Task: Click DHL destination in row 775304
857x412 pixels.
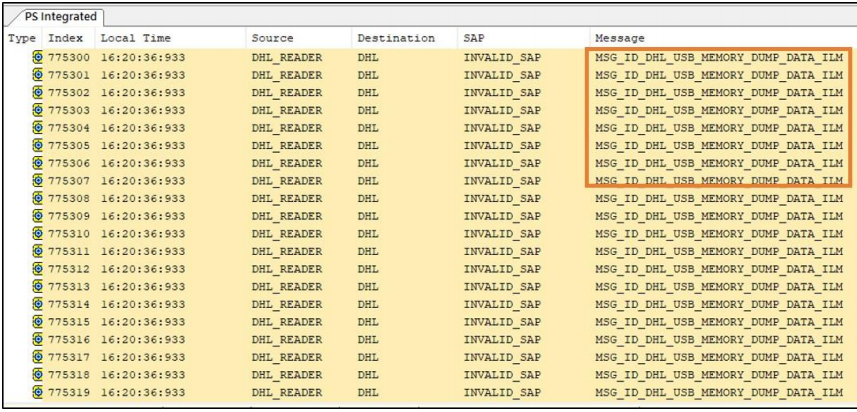Action: coord(368,128)
